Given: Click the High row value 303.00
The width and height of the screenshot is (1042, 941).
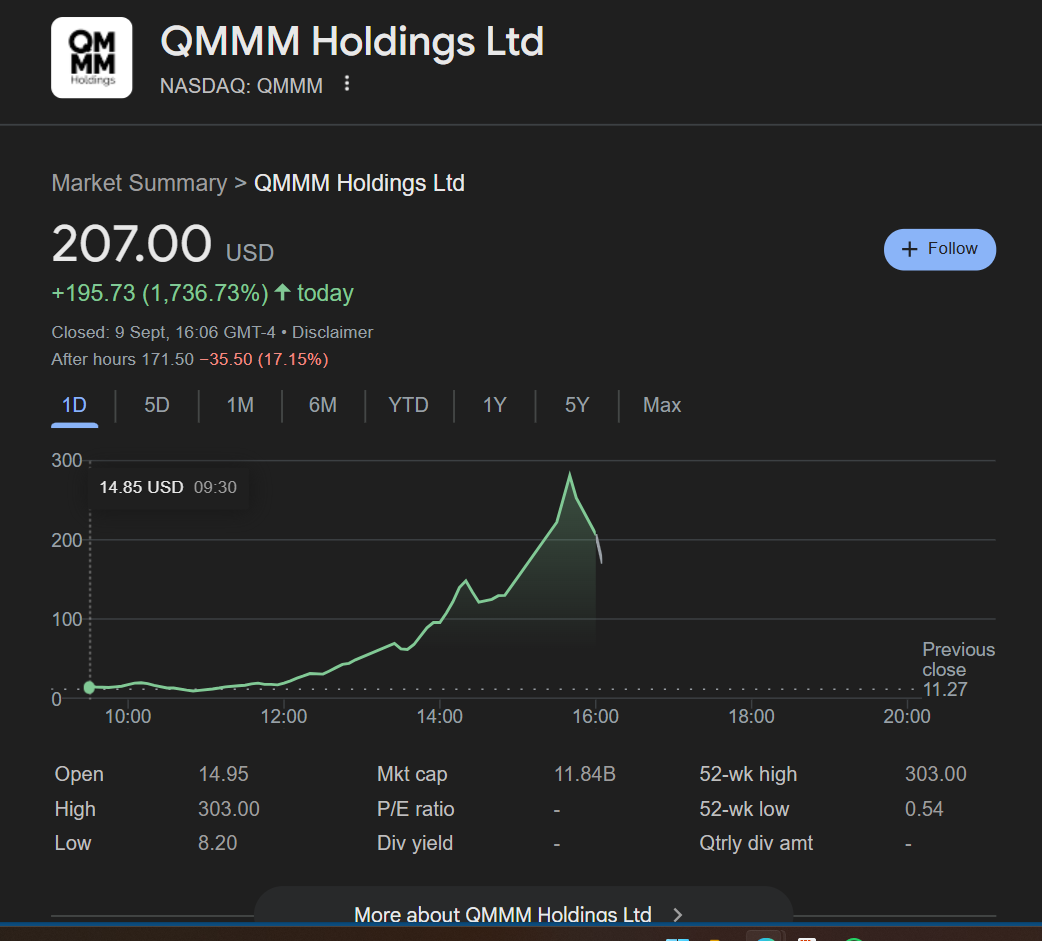Looking at the screenshot, I should click(x=229, y=809).
